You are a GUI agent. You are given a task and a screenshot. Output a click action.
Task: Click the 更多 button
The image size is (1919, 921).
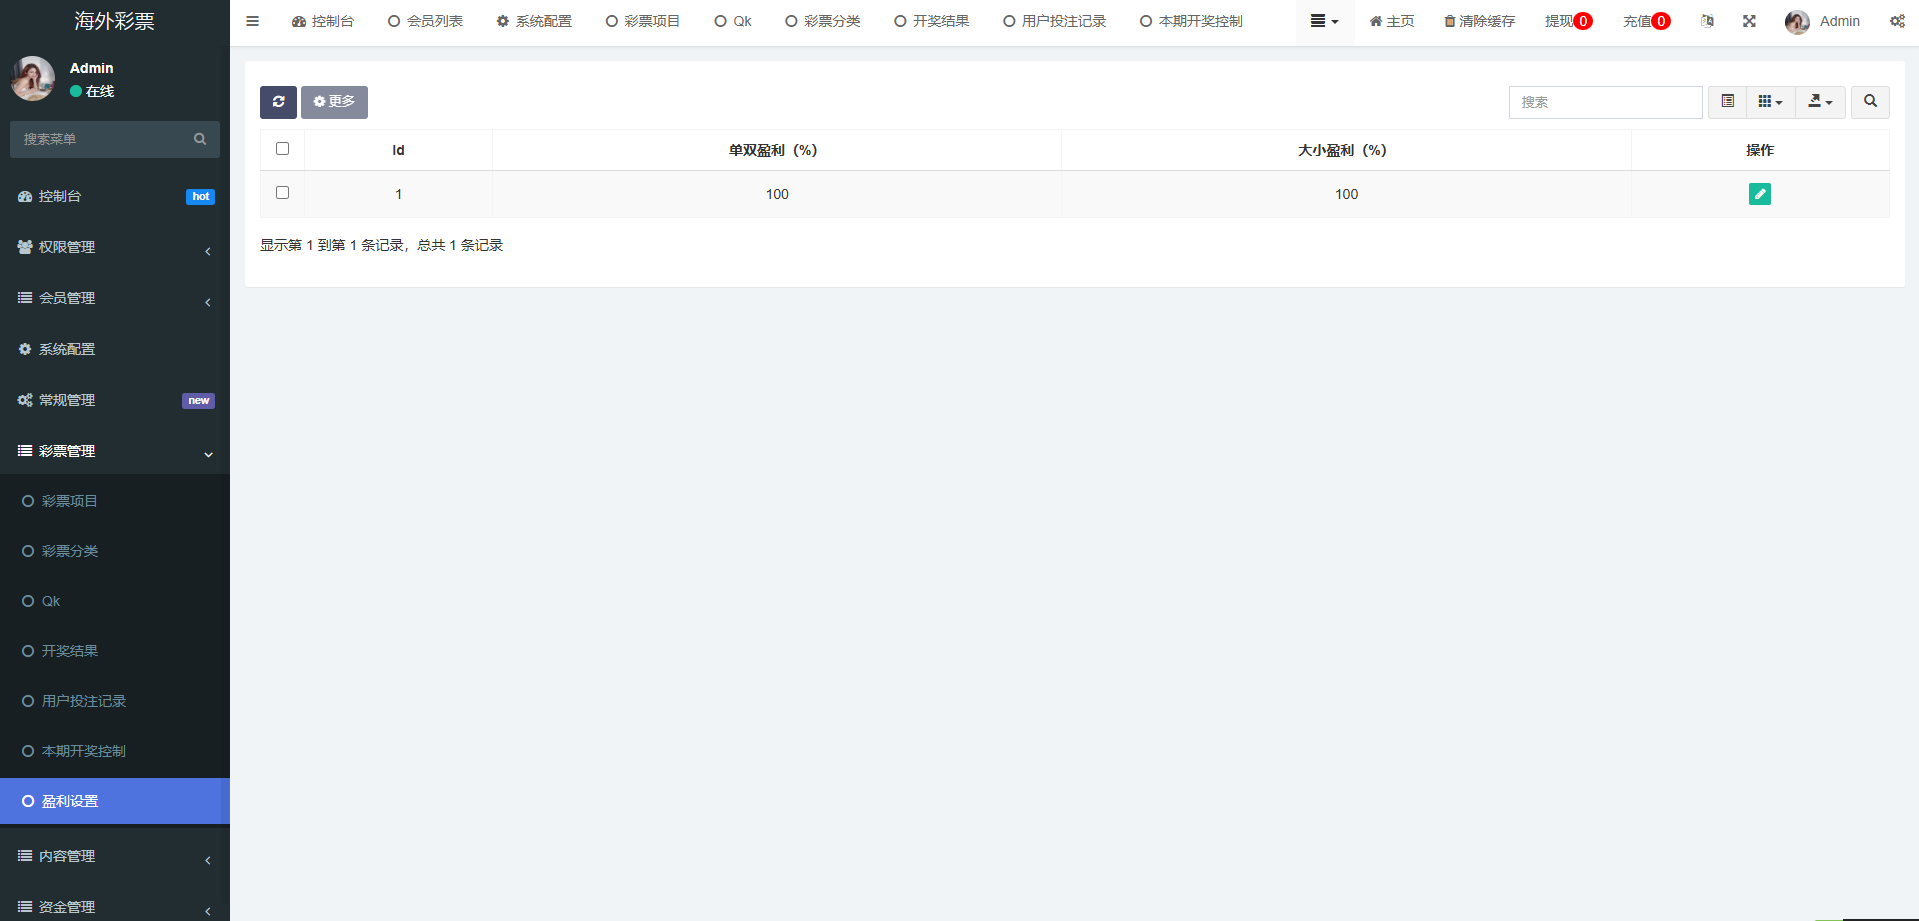[x=334, y=102]
